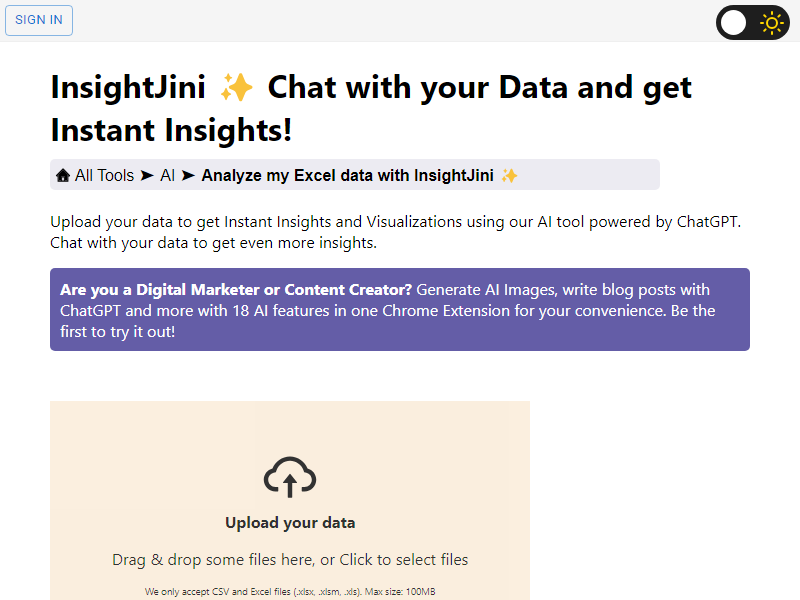The width and height of the screenshot is (800, 600).
Task: Toggle the dark/light theme switch
Action: 752,22
